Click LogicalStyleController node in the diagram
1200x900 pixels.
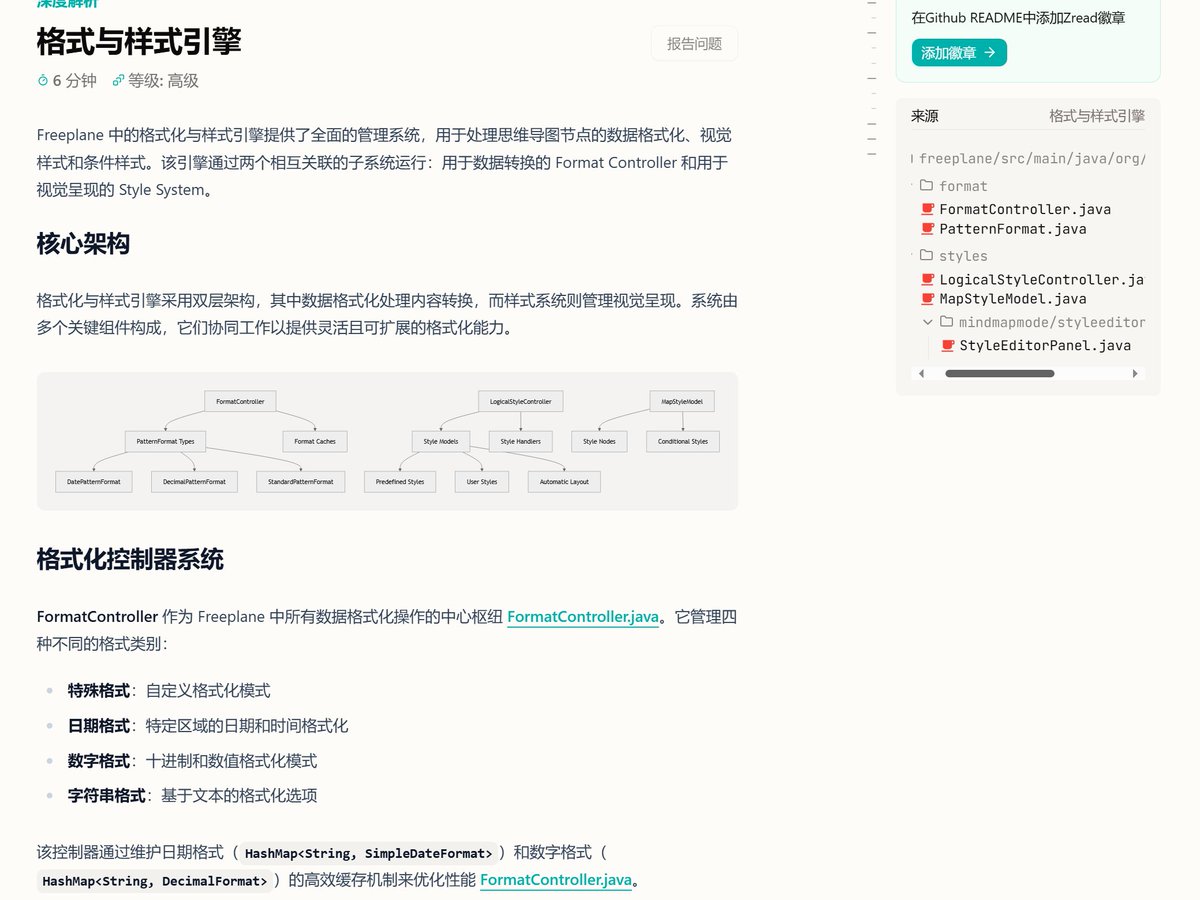pyautogui.click(x=520, y=401)
